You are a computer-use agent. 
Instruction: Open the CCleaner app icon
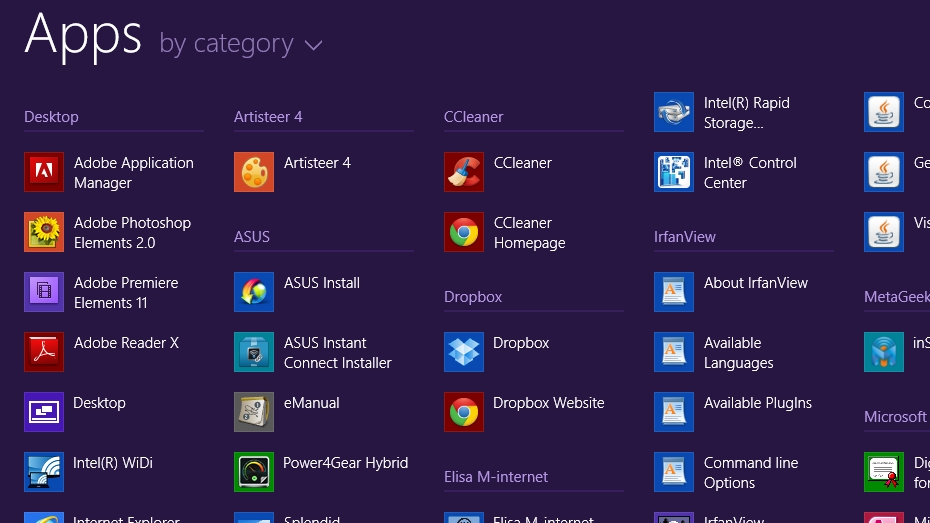464,172
